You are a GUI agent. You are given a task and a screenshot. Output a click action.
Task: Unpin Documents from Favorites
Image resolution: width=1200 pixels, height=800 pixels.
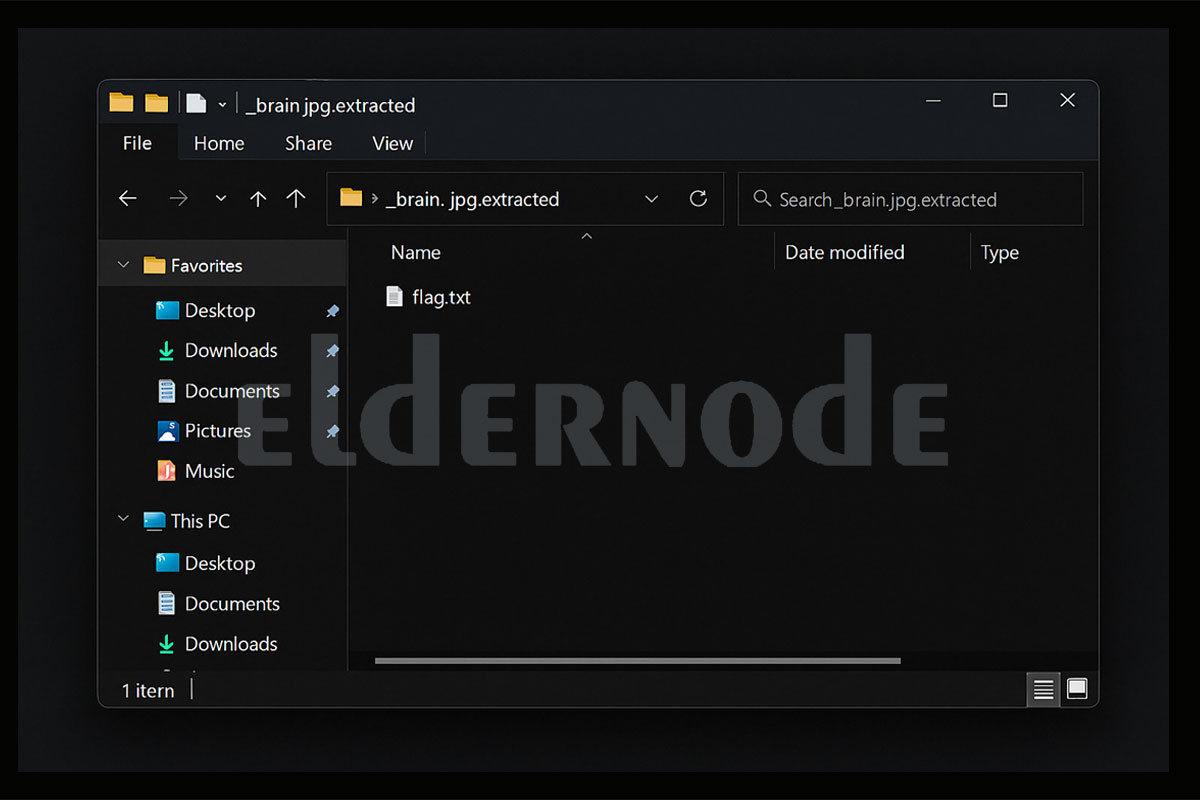330,390
